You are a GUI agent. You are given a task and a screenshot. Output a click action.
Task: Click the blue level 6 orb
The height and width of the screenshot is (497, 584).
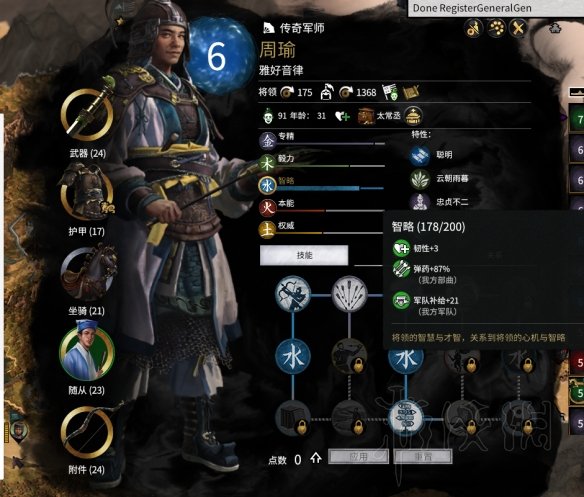(x=219, y=56)
